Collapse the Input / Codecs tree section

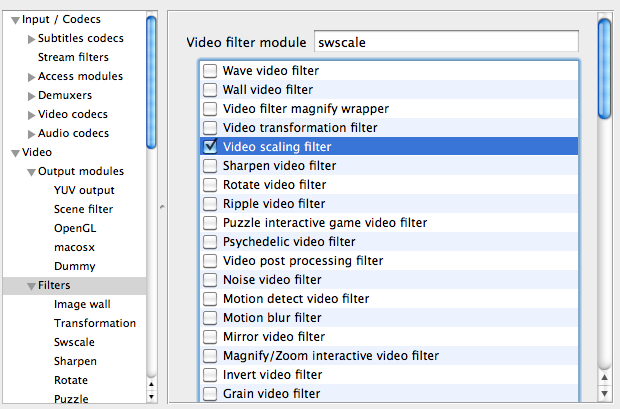(15, 20)
